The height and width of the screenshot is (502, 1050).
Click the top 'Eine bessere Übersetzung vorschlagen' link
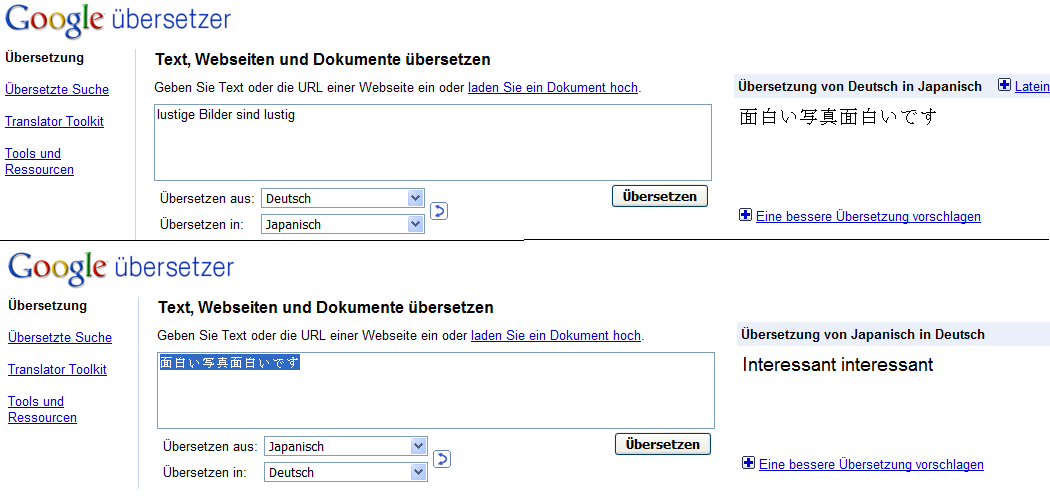[869, 216]
